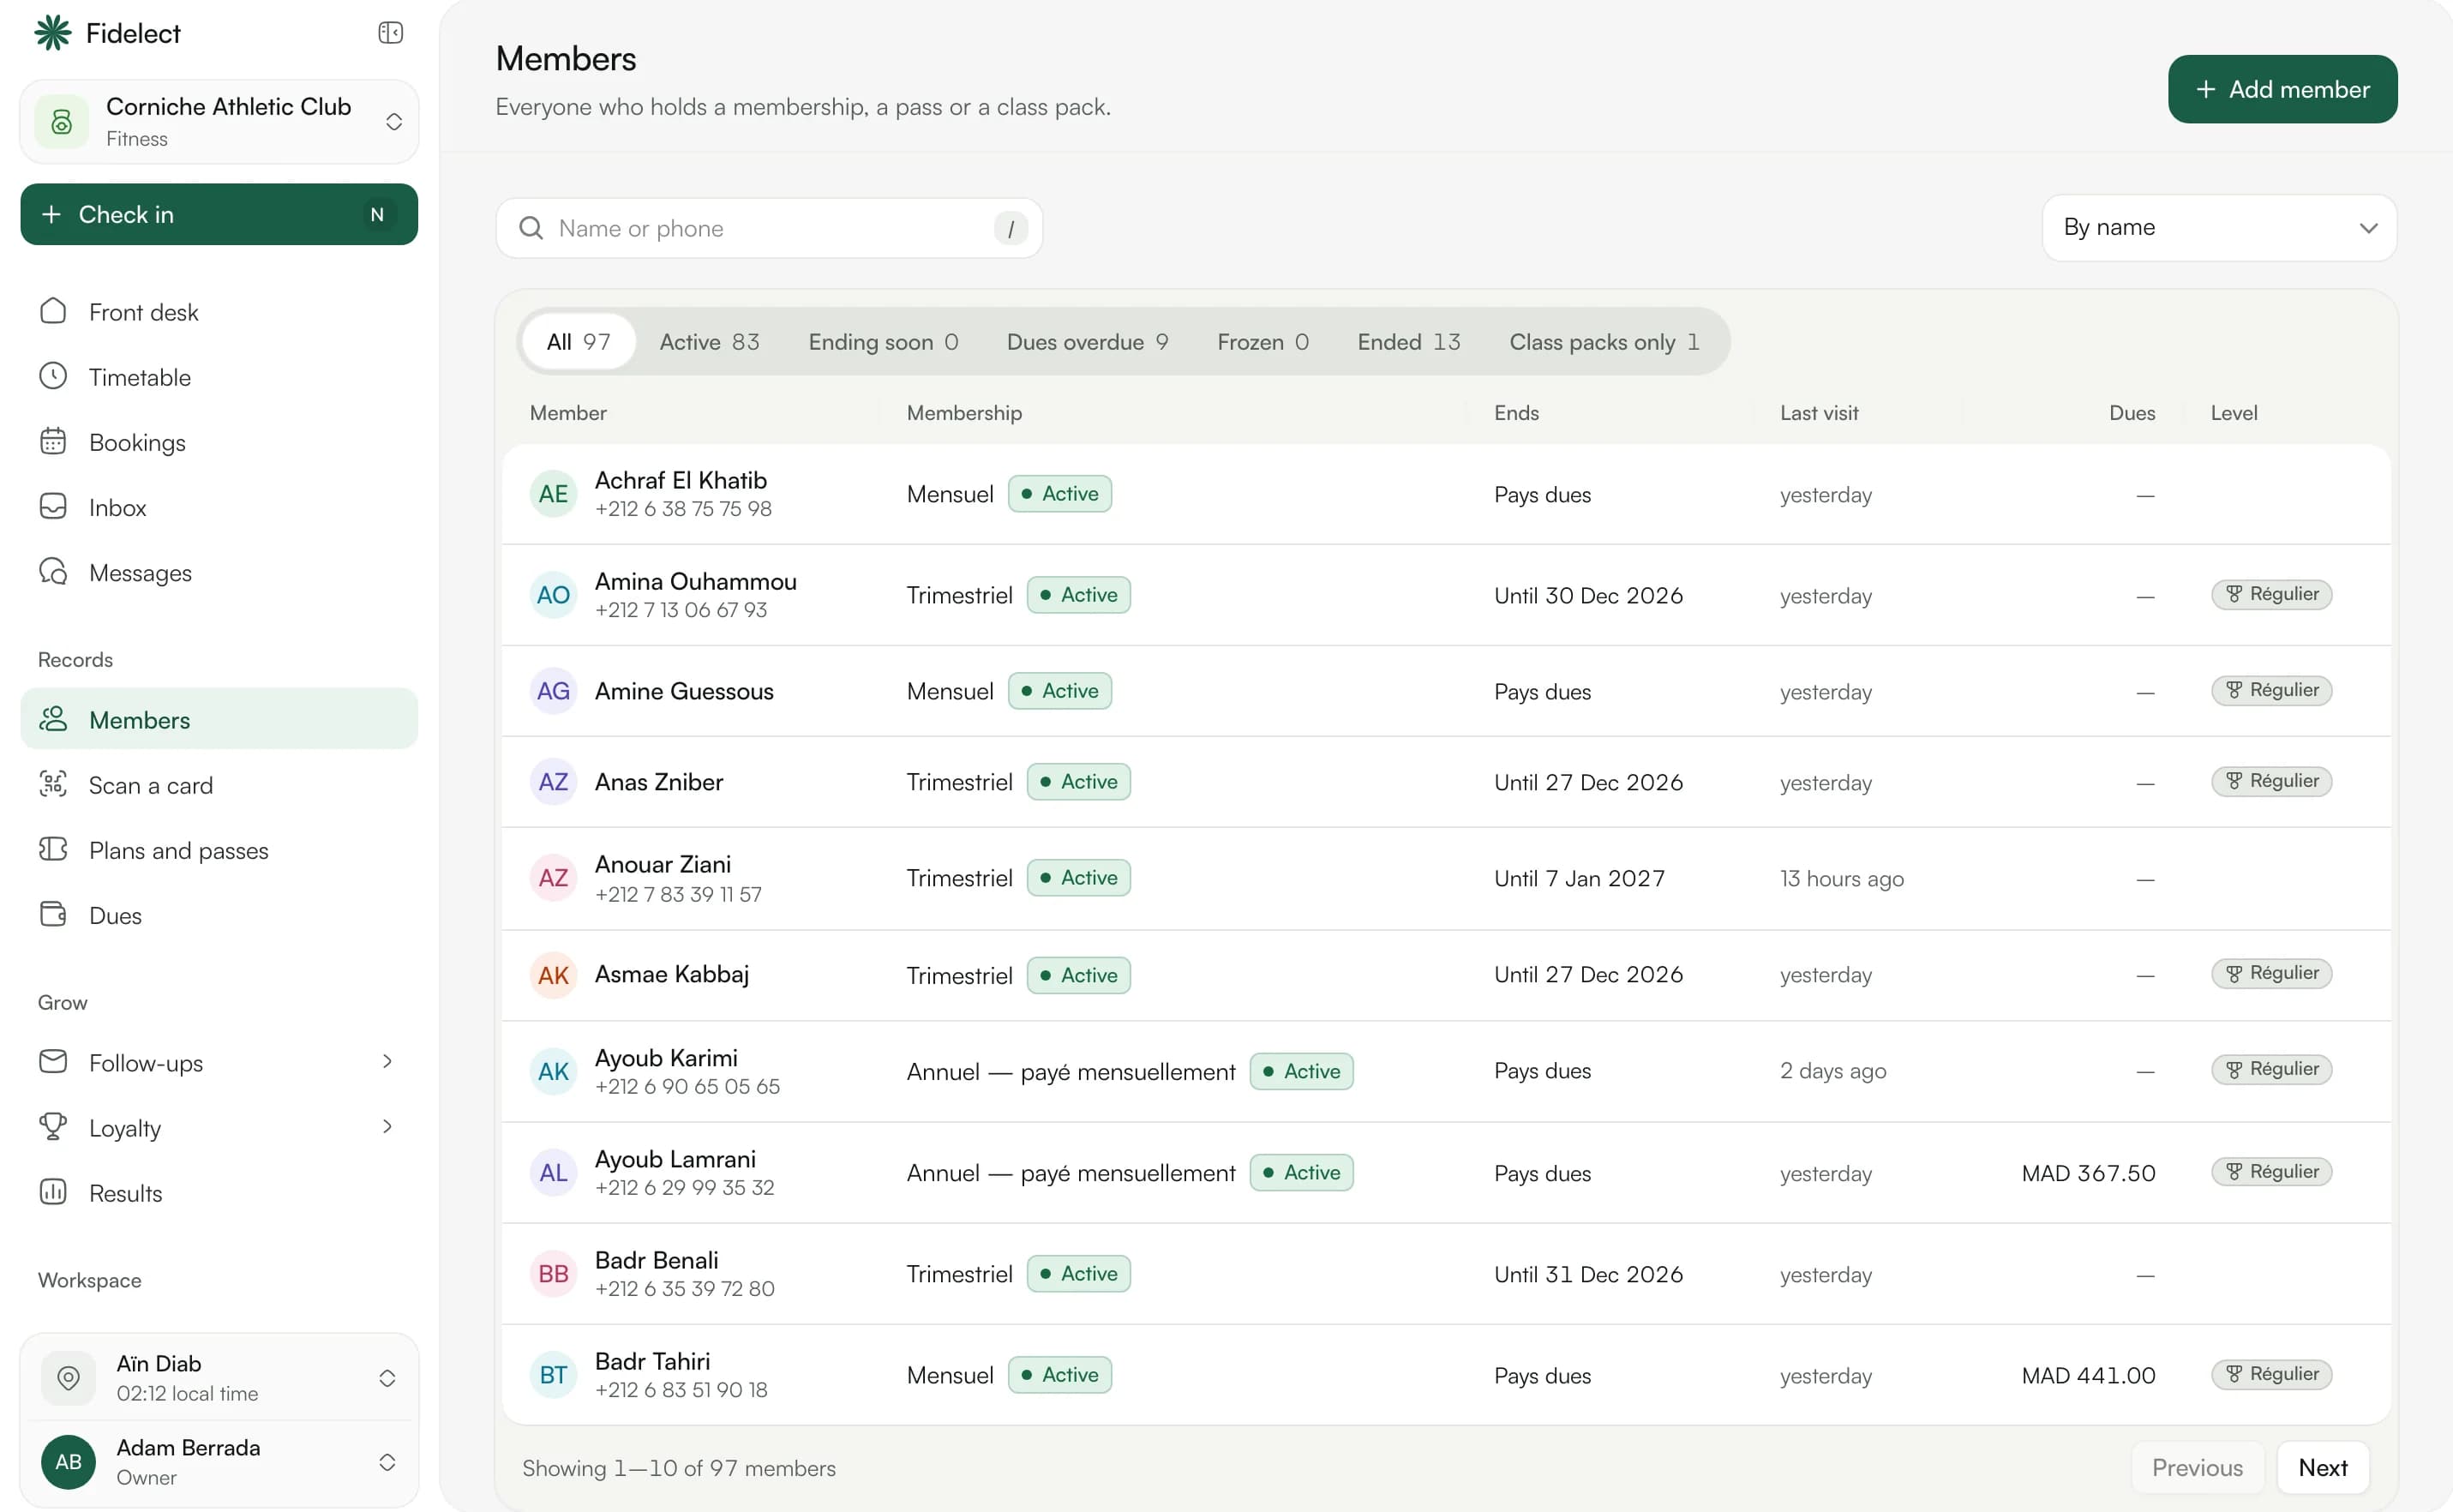The image size is (2453, 1512).
Task: Open Aïn Diab location selector
Action: (219, 1378)
